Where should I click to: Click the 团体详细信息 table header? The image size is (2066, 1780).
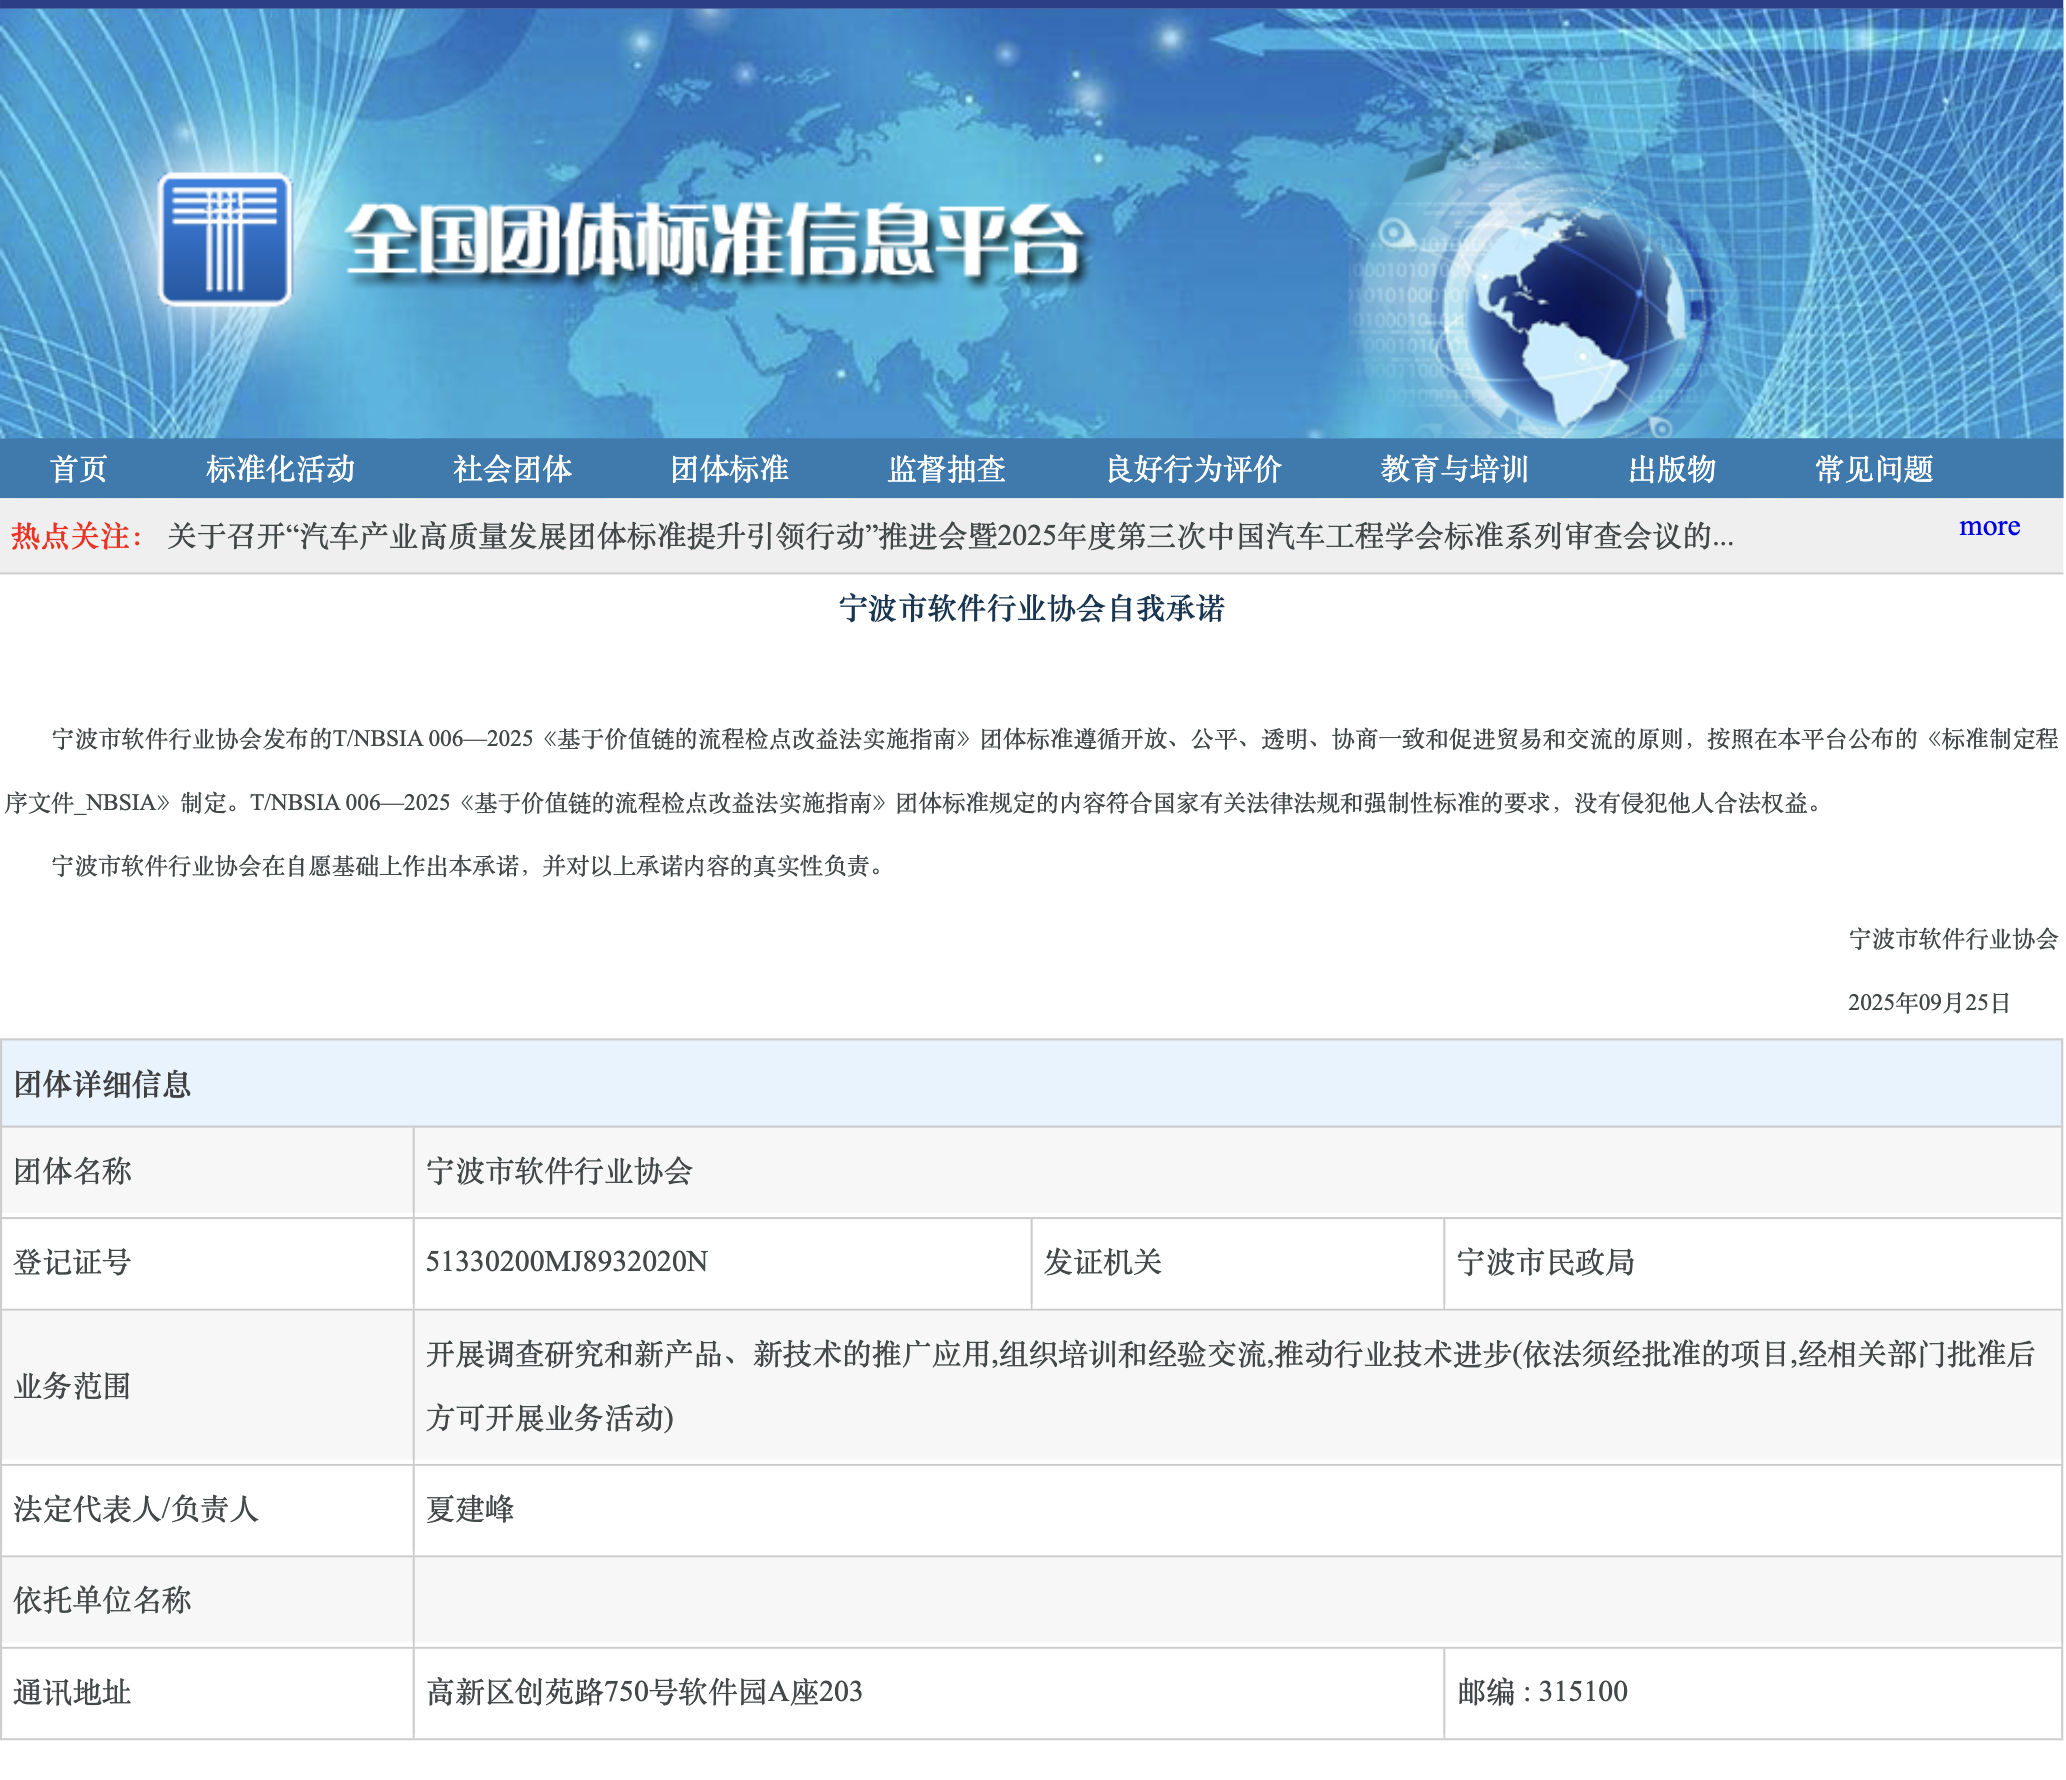pyautogui.click(x=102, y=1084)
